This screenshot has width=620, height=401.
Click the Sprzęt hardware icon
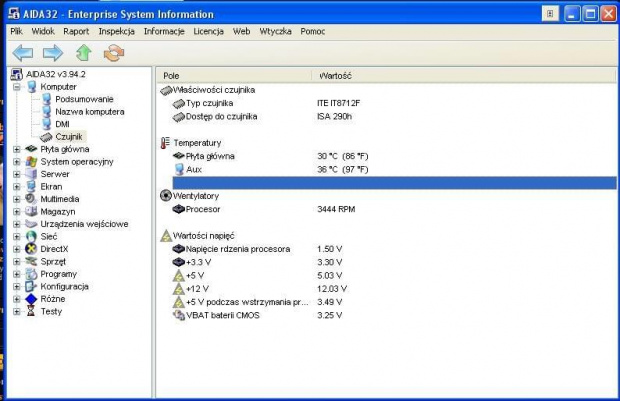[x=31, y=261]
